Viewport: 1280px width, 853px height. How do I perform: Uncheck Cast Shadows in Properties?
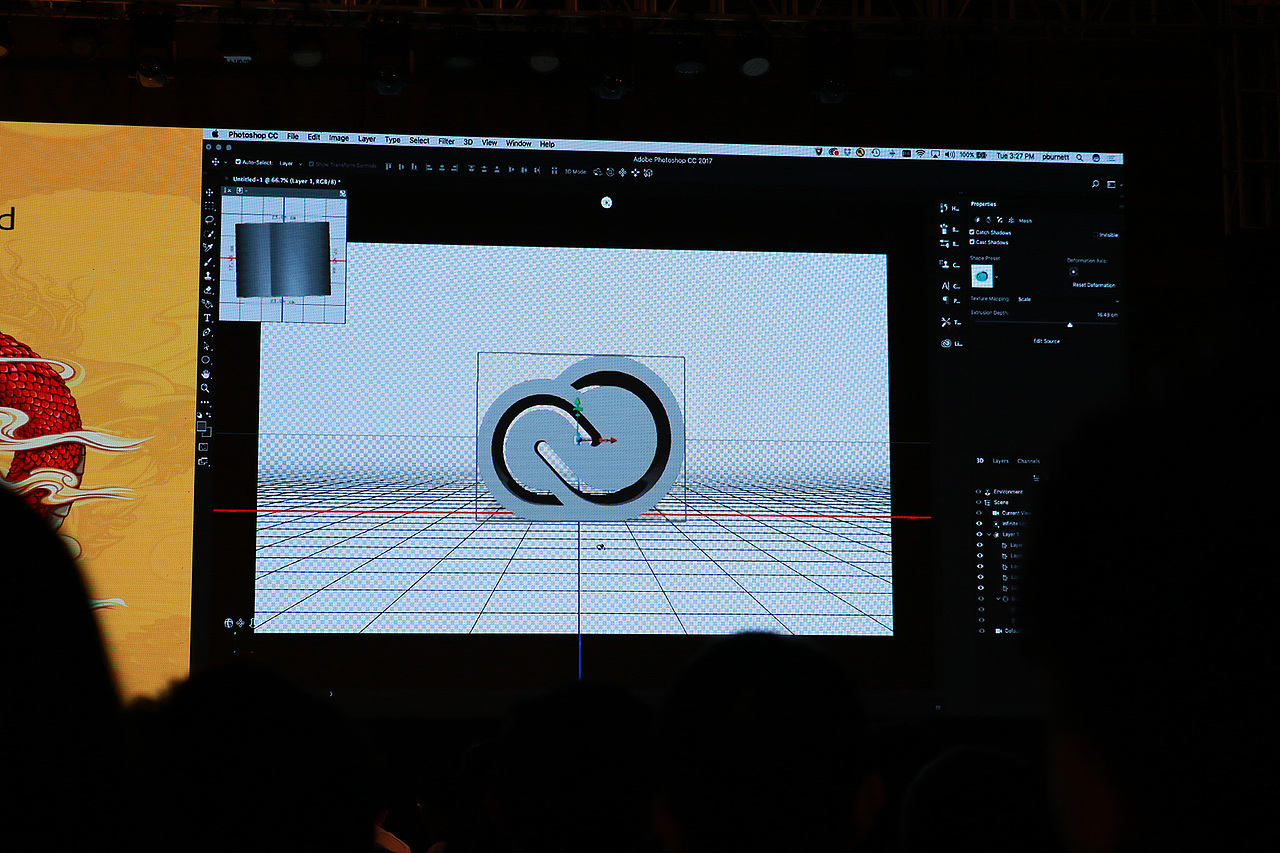point(972,243)
